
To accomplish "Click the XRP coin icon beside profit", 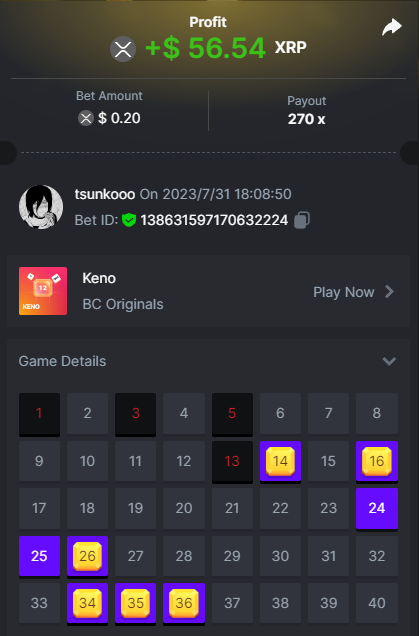I will click(123, 49).
